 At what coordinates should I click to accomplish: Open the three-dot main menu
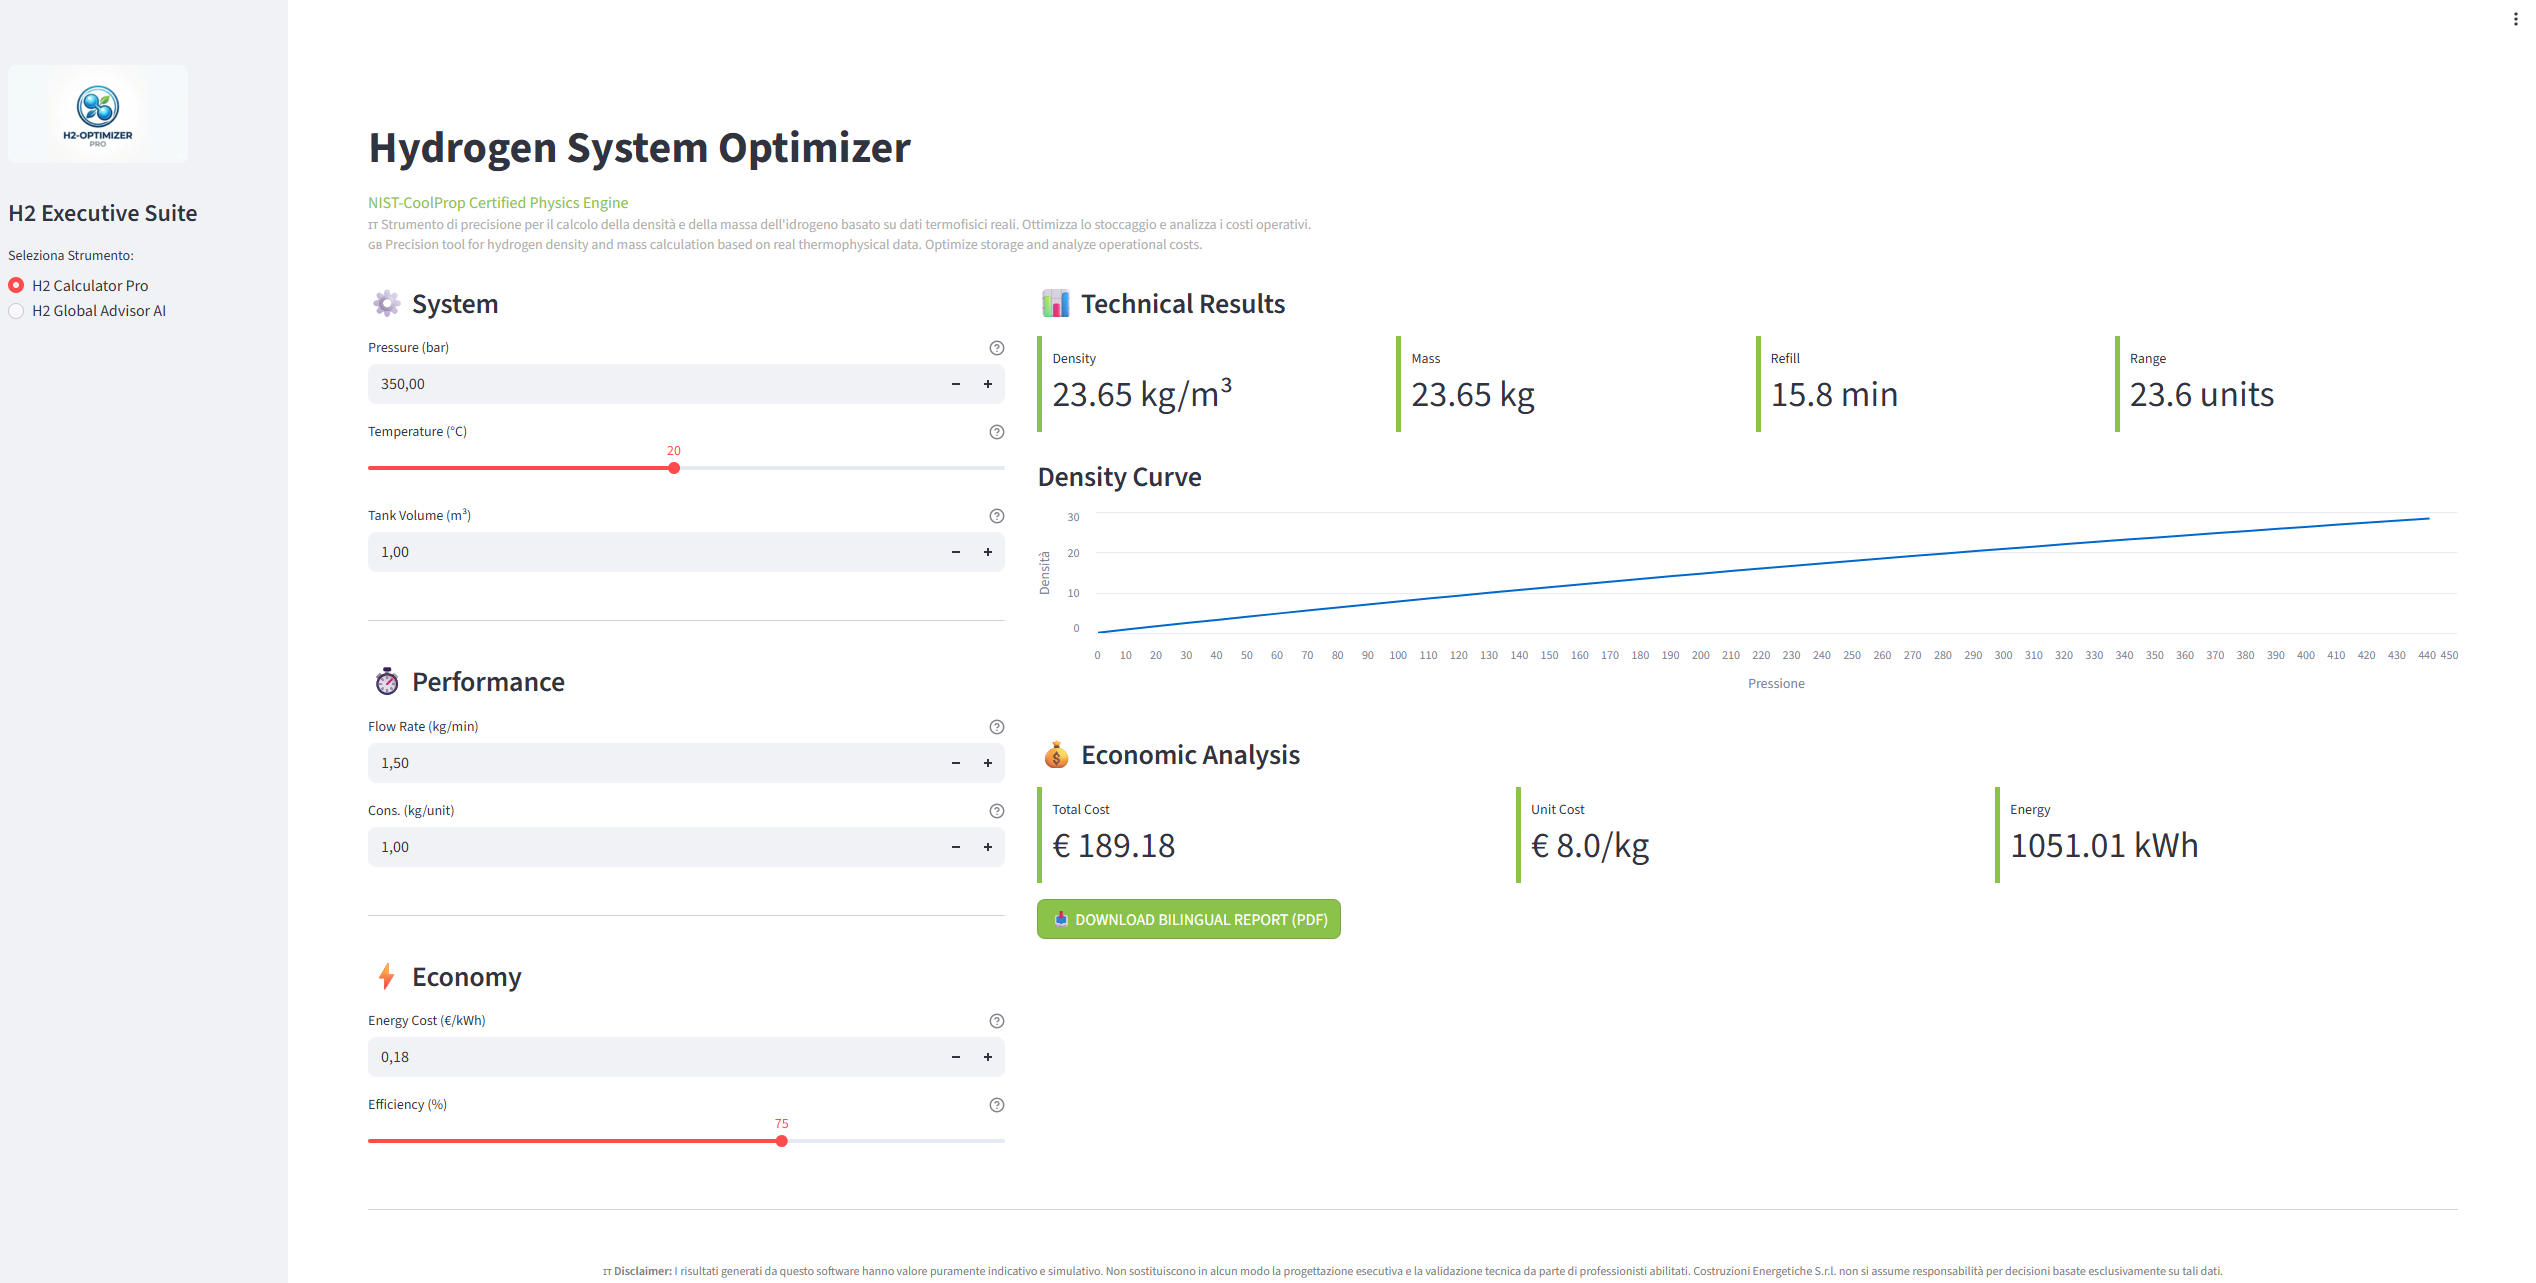coord(2515,19)
